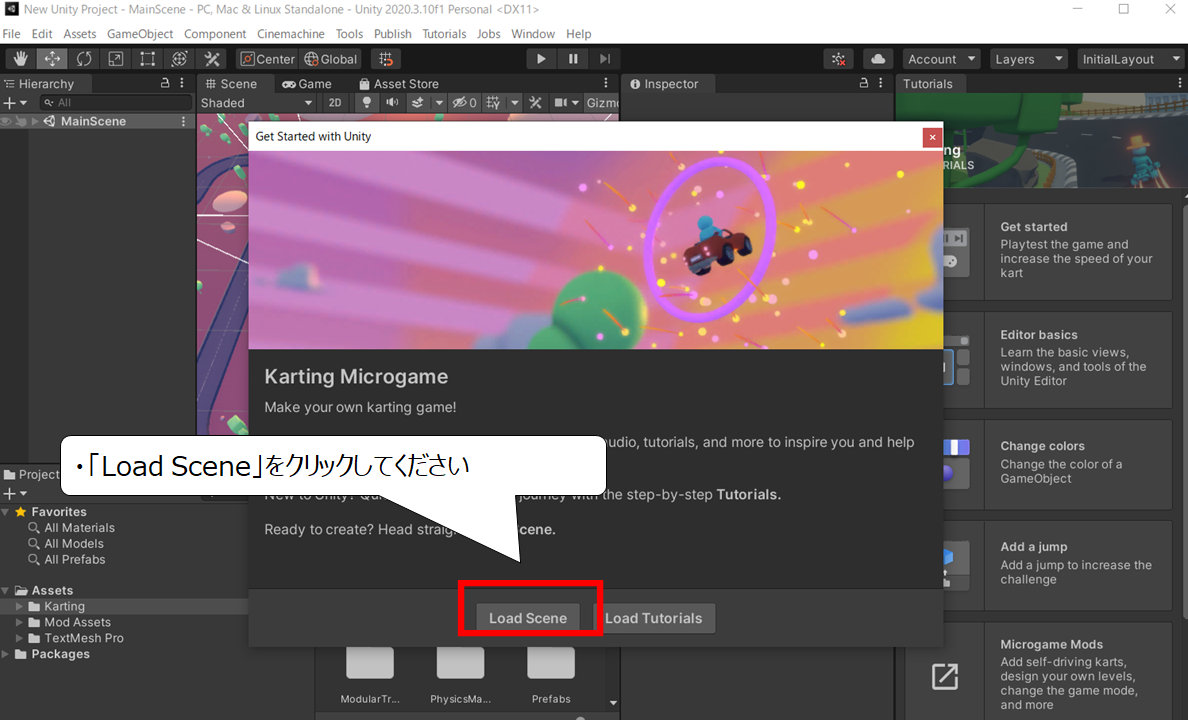Start Play mode
This screenshot has width=1188, height=720.
541,59
